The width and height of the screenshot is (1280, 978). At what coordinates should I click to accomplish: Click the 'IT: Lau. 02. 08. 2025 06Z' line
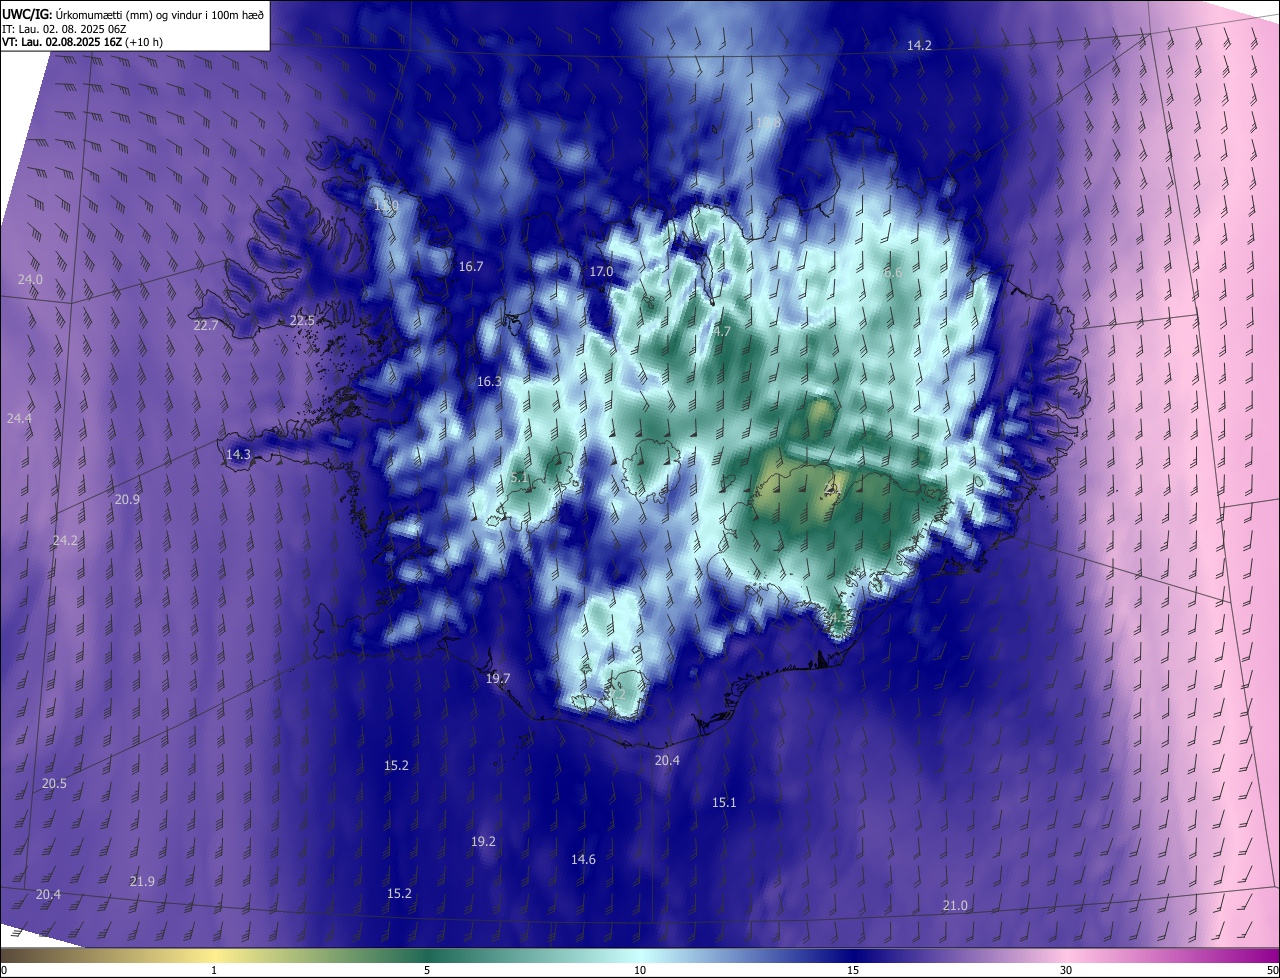coord(63,28)
